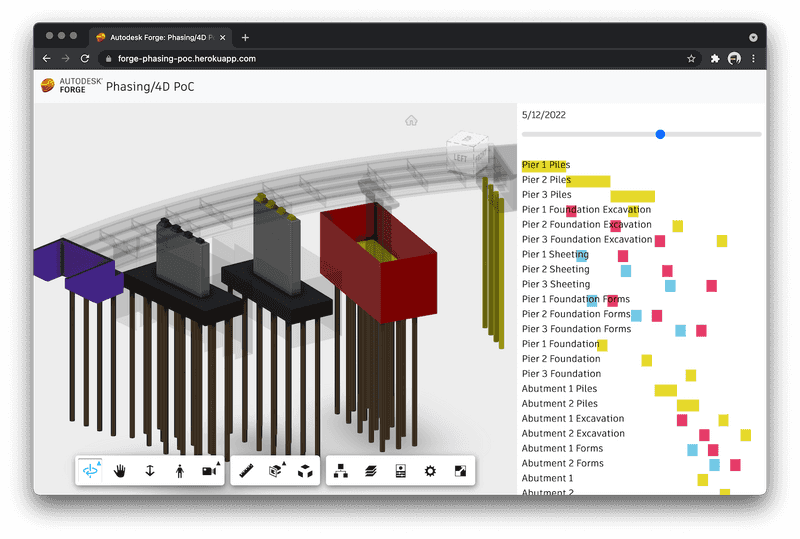
Task: Open the Model Browser panel
Action: pyautogui.click(x=341, y=470)
